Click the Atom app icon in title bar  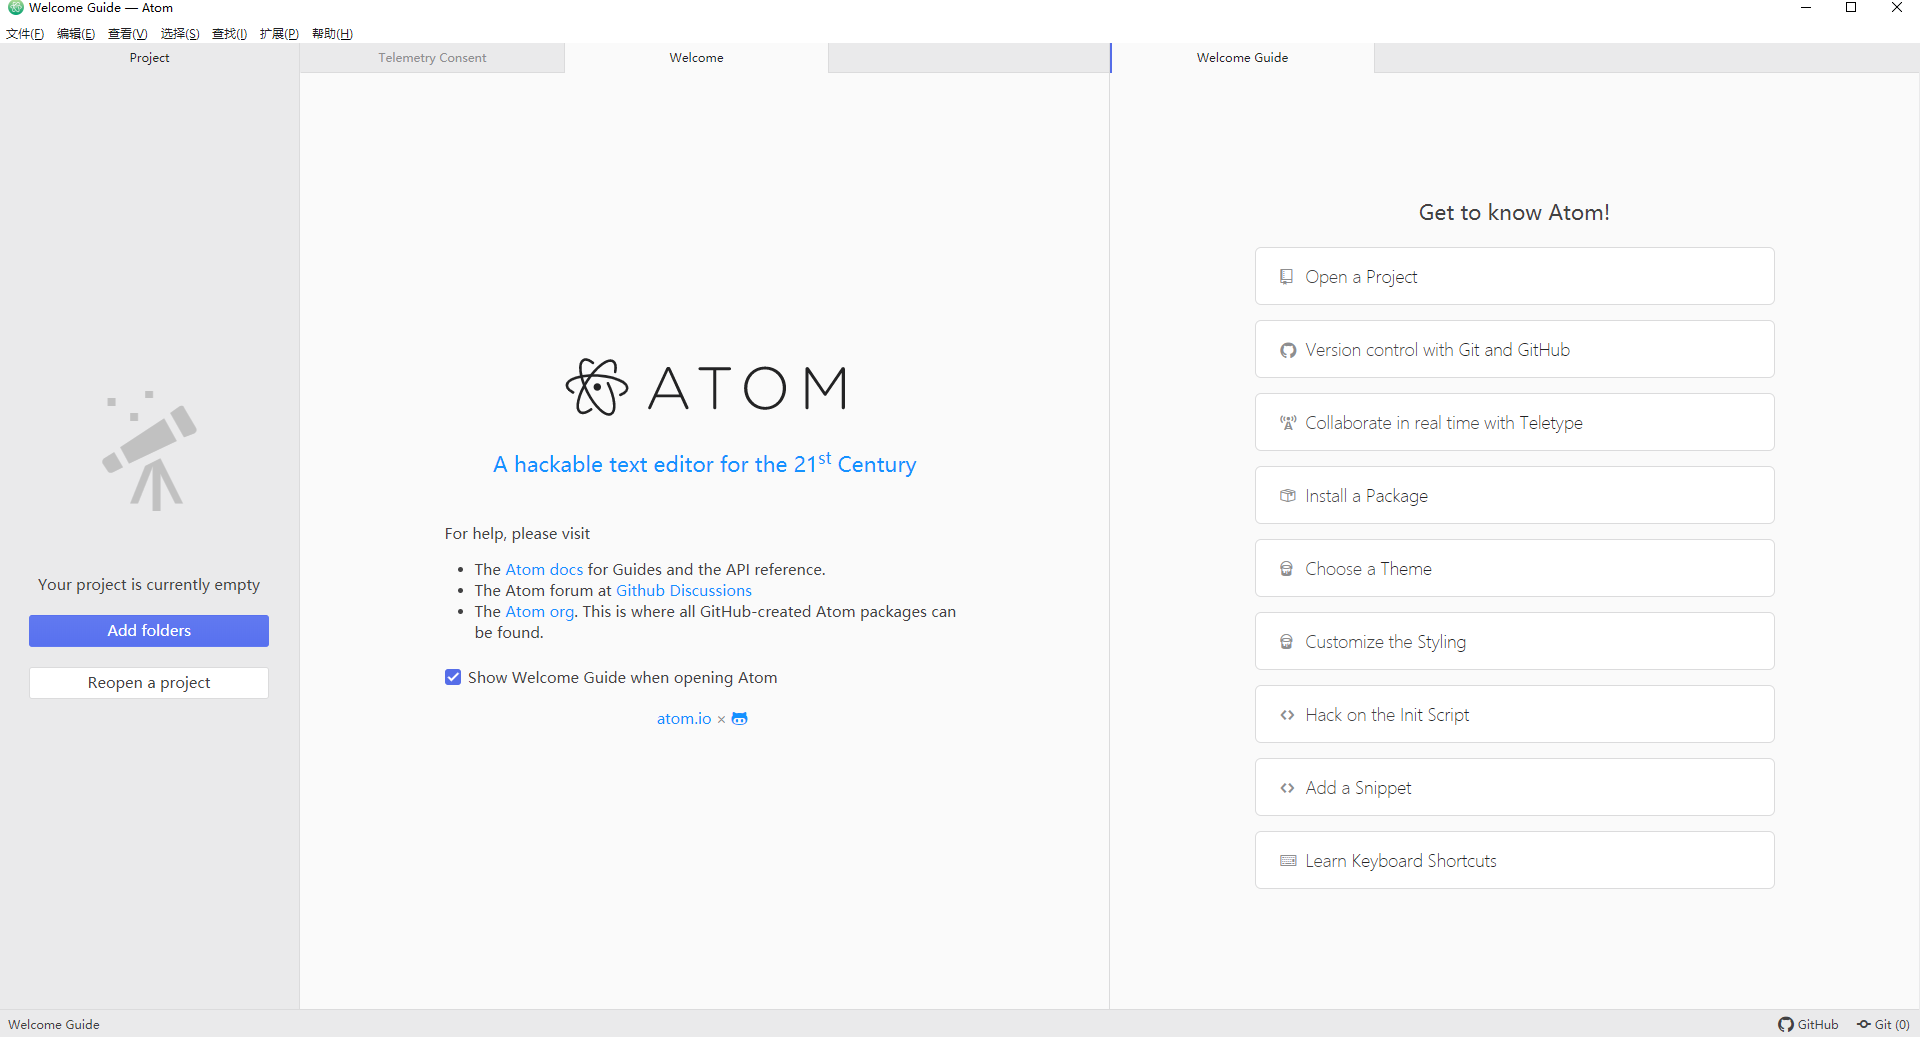click(x=15, y=8)
